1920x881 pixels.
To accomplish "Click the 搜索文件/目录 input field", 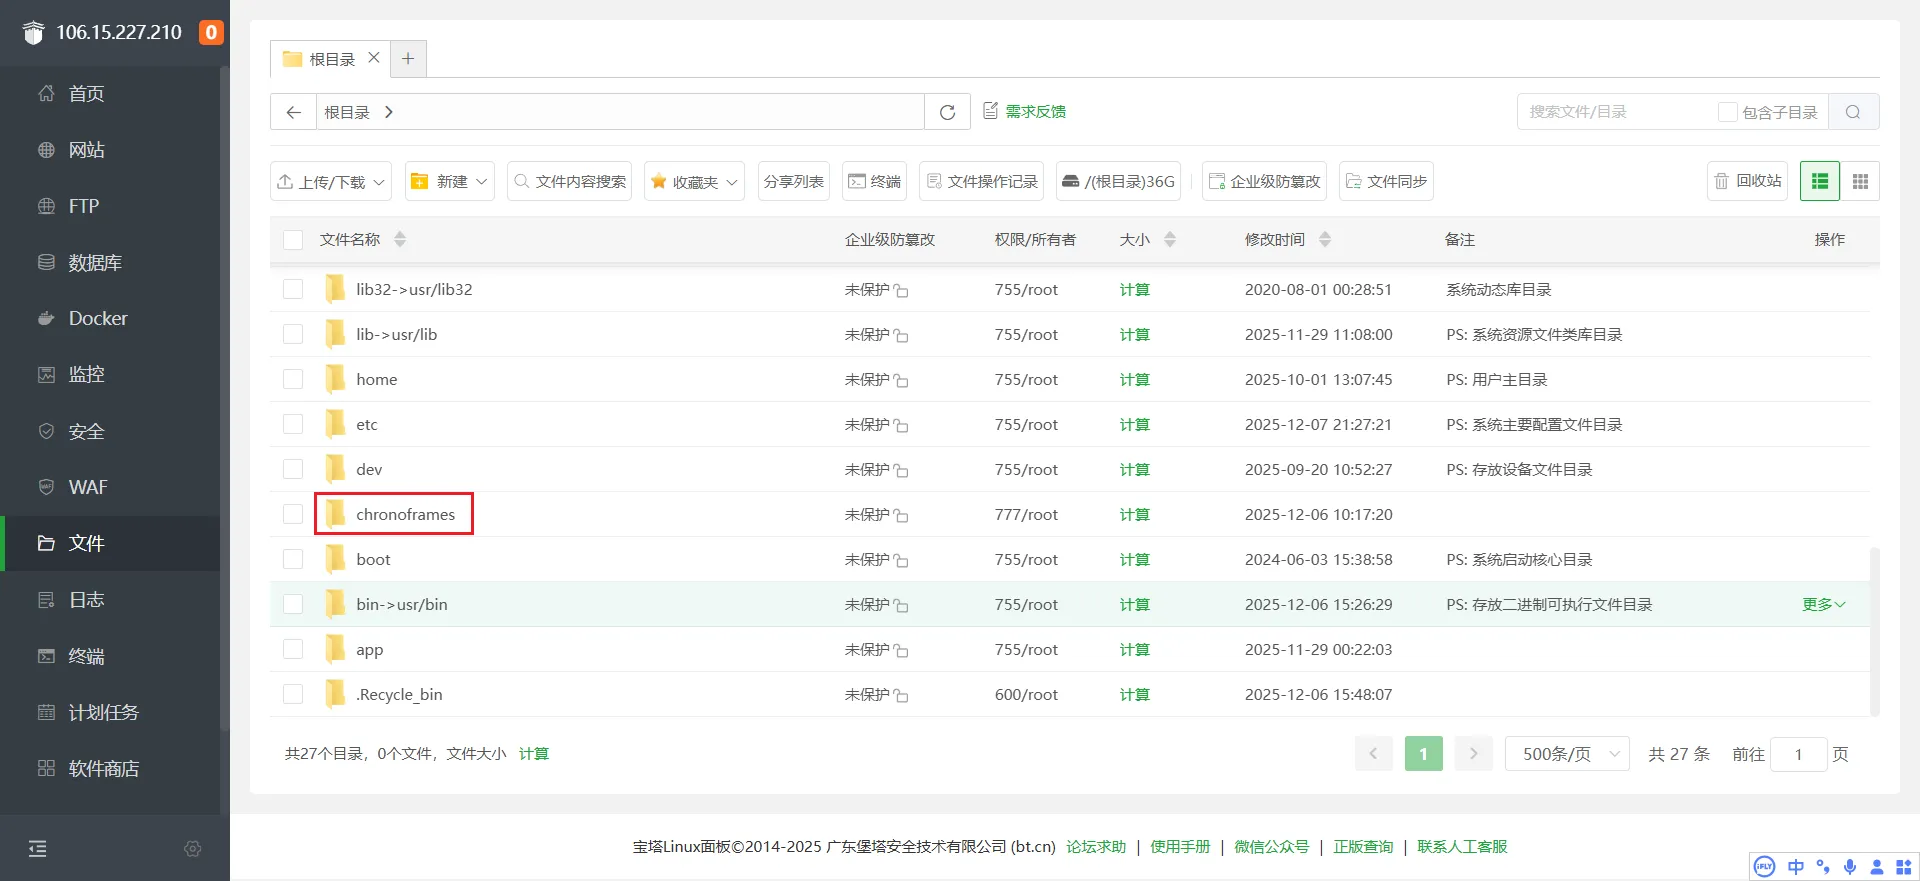I will (x=1615, y=112).
